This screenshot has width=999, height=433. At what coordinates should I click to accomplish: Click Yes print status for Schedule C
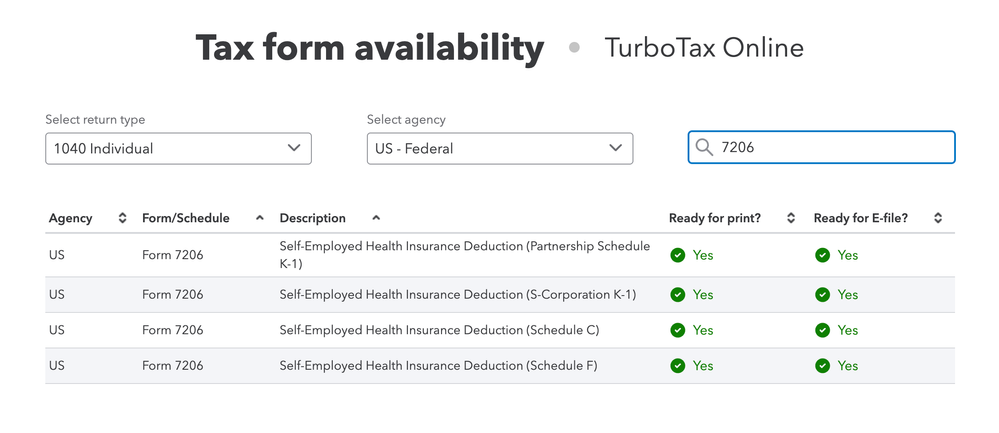pyautogui.click(x=703, y=330)
